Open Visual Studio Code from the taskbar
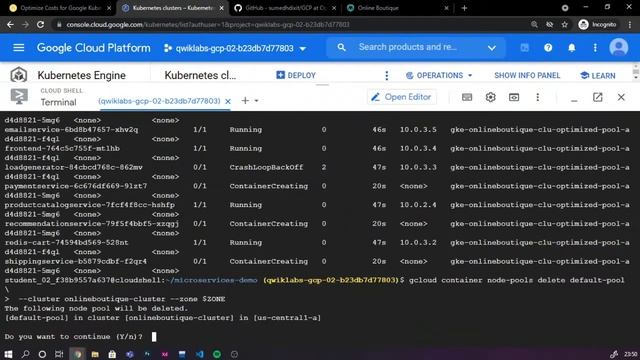Viewport: 640px width, 360px height. pos(200,354)
